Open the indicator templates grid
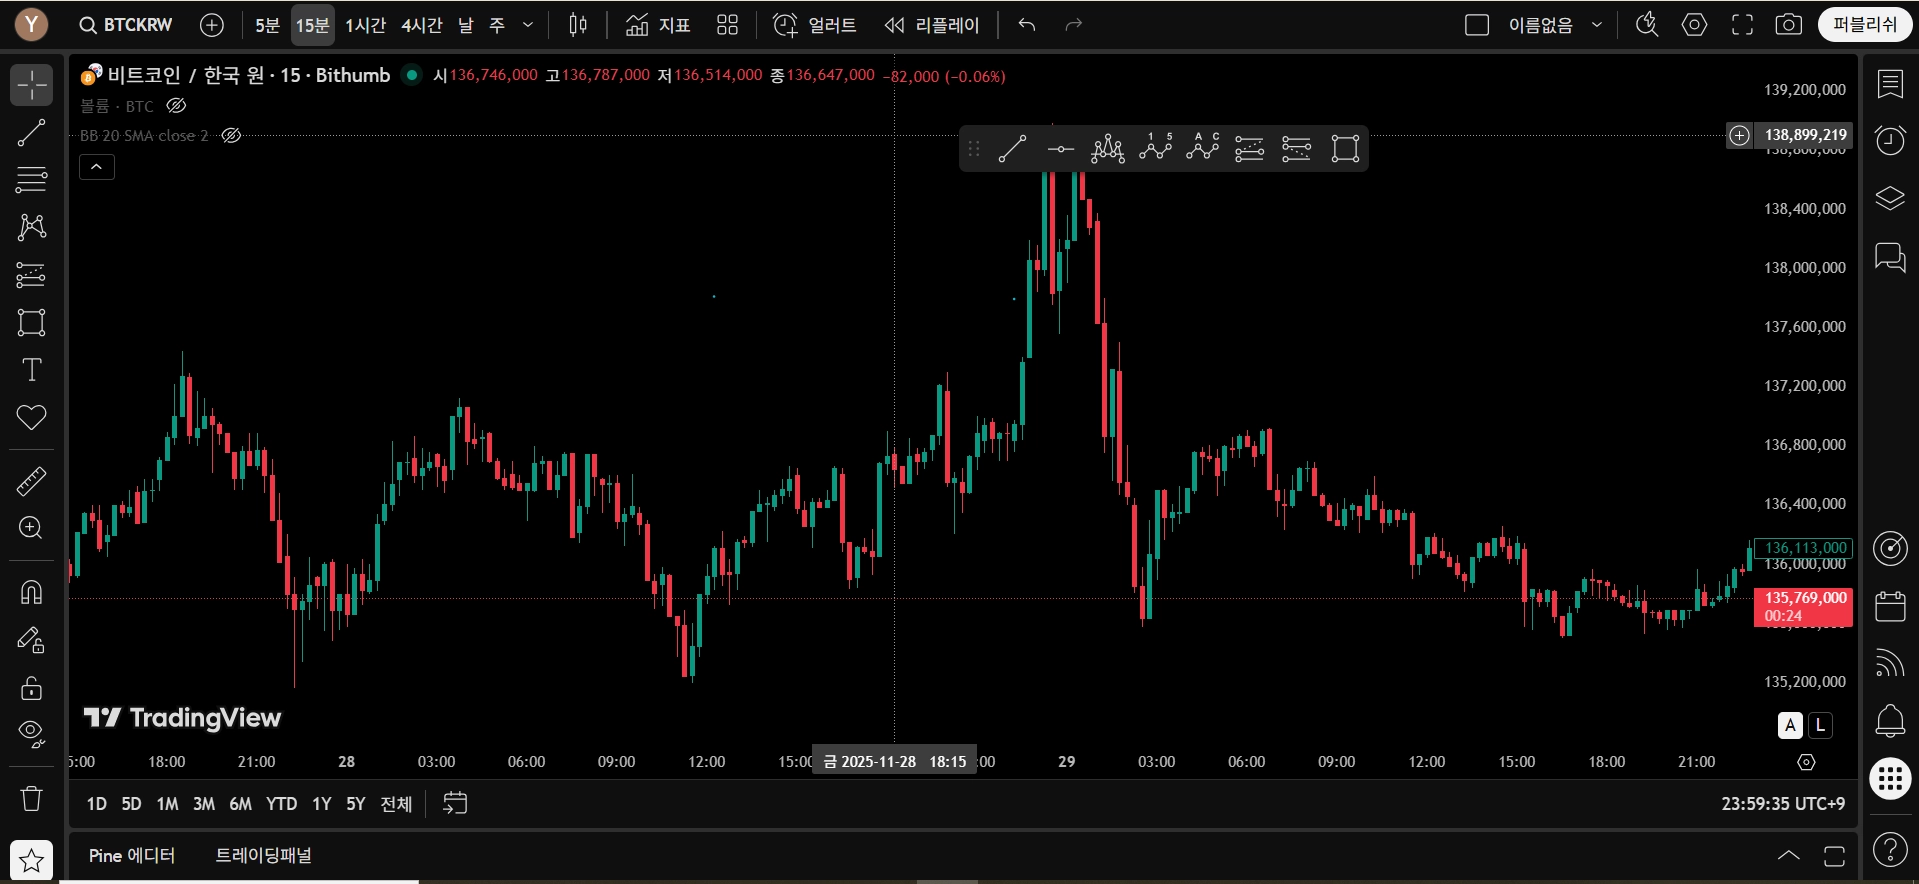 point(727,25)
